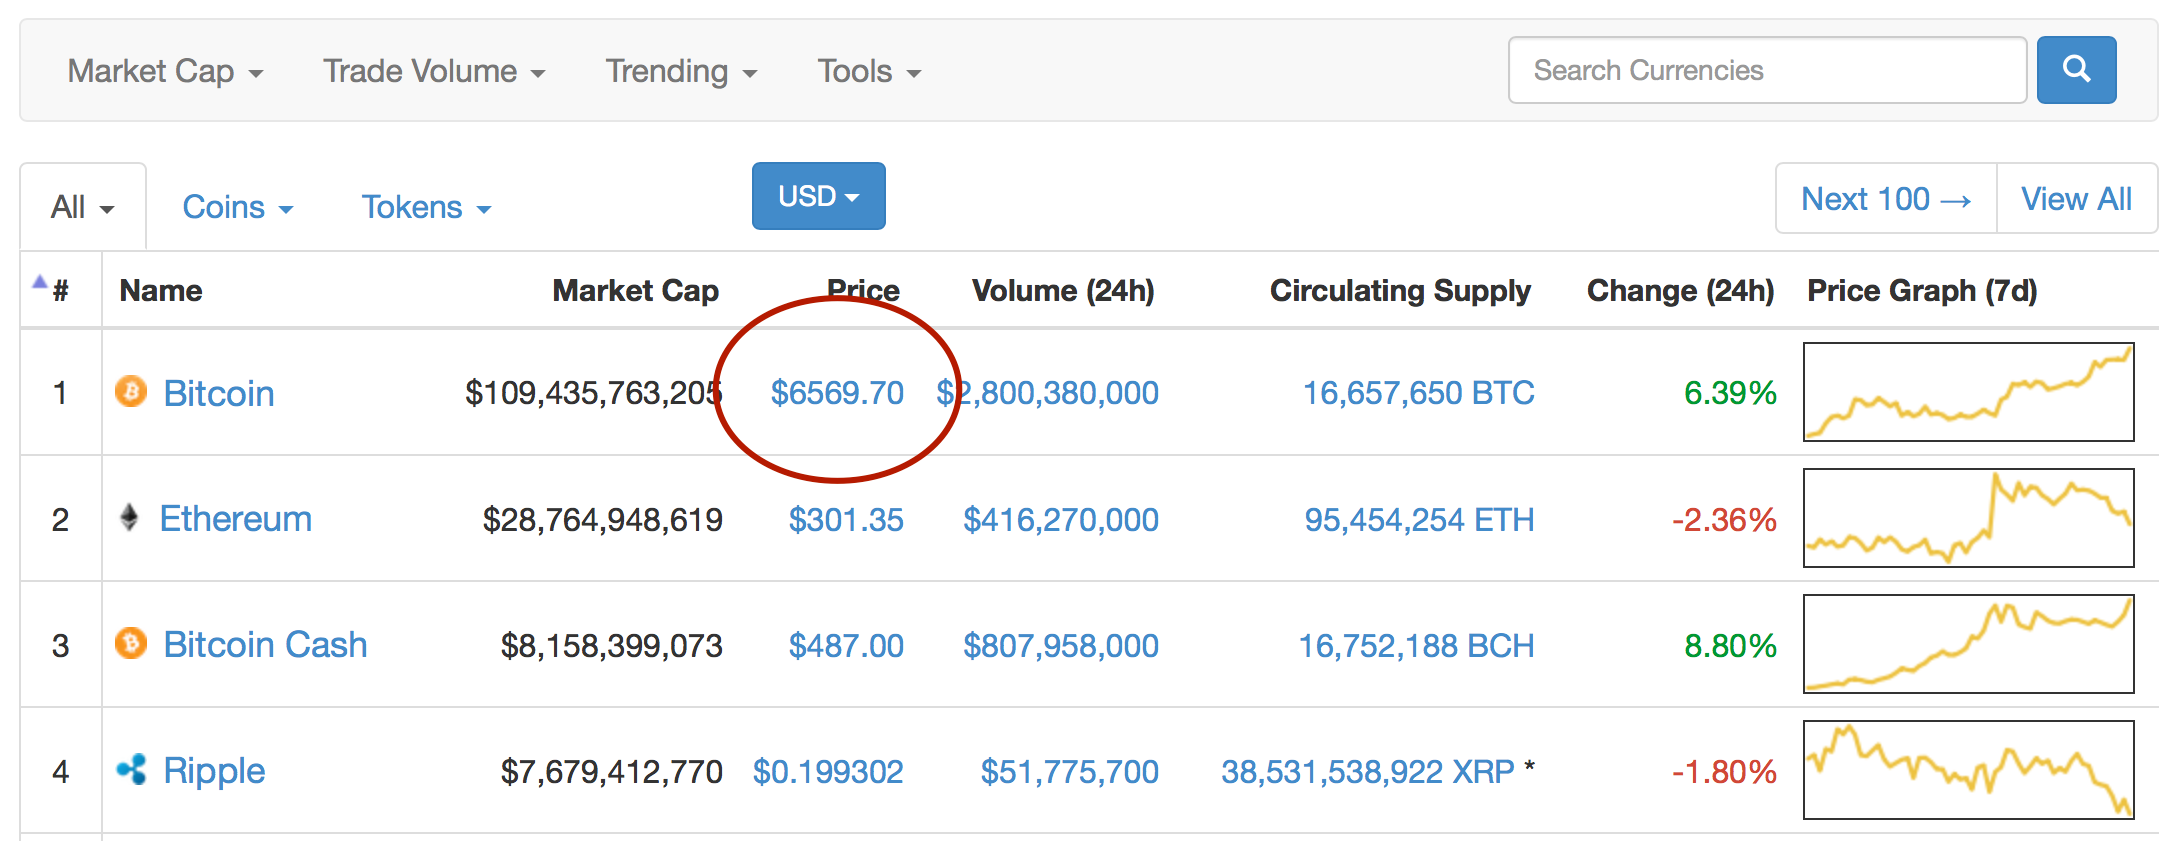Click Ripple market cap $7,679,412,770
This screenshot has width=2177, height=841.
(612, 772)
